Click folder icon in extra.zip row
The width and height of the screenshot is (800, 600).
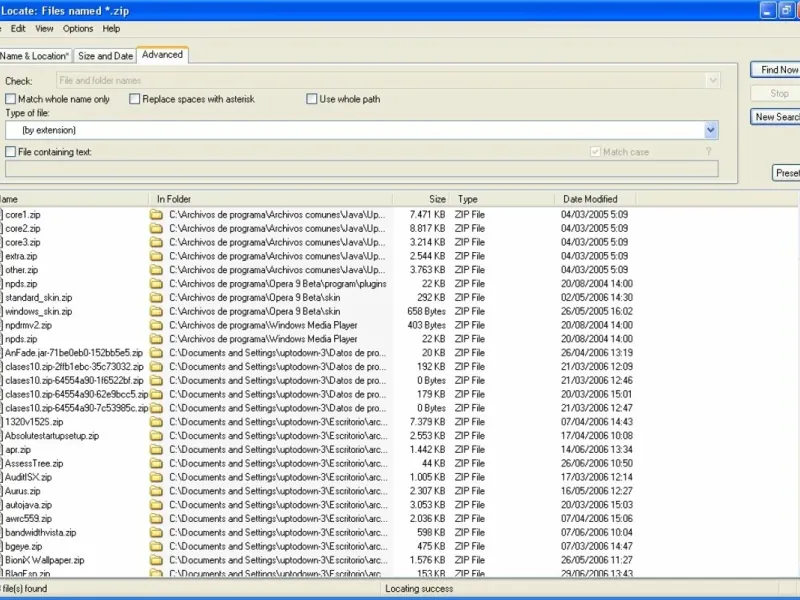pos(156,256)
